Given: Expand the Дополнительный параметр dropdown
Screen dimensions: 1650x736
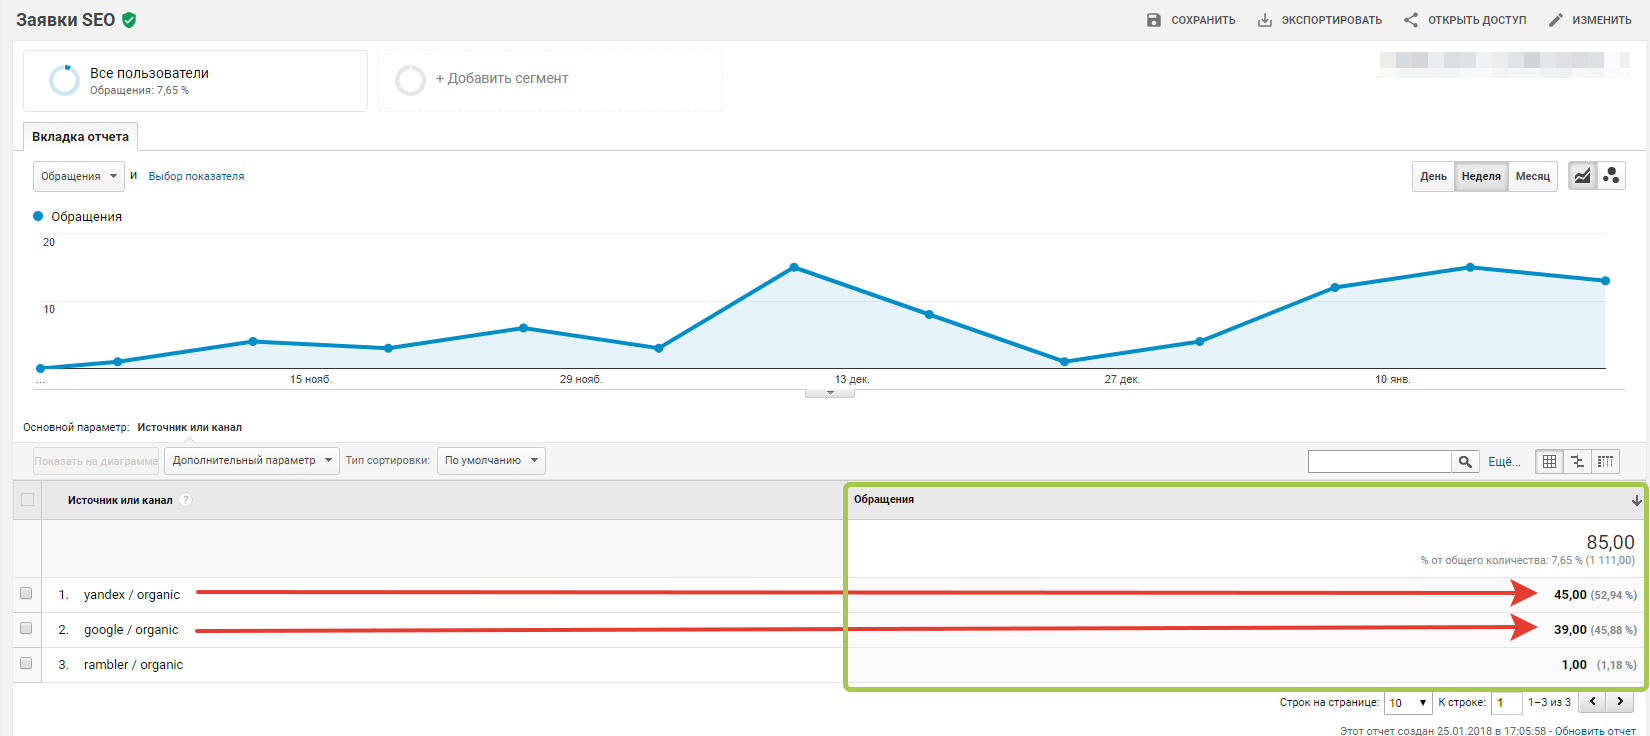Looking at the screenshot, I should click(252, 461).
